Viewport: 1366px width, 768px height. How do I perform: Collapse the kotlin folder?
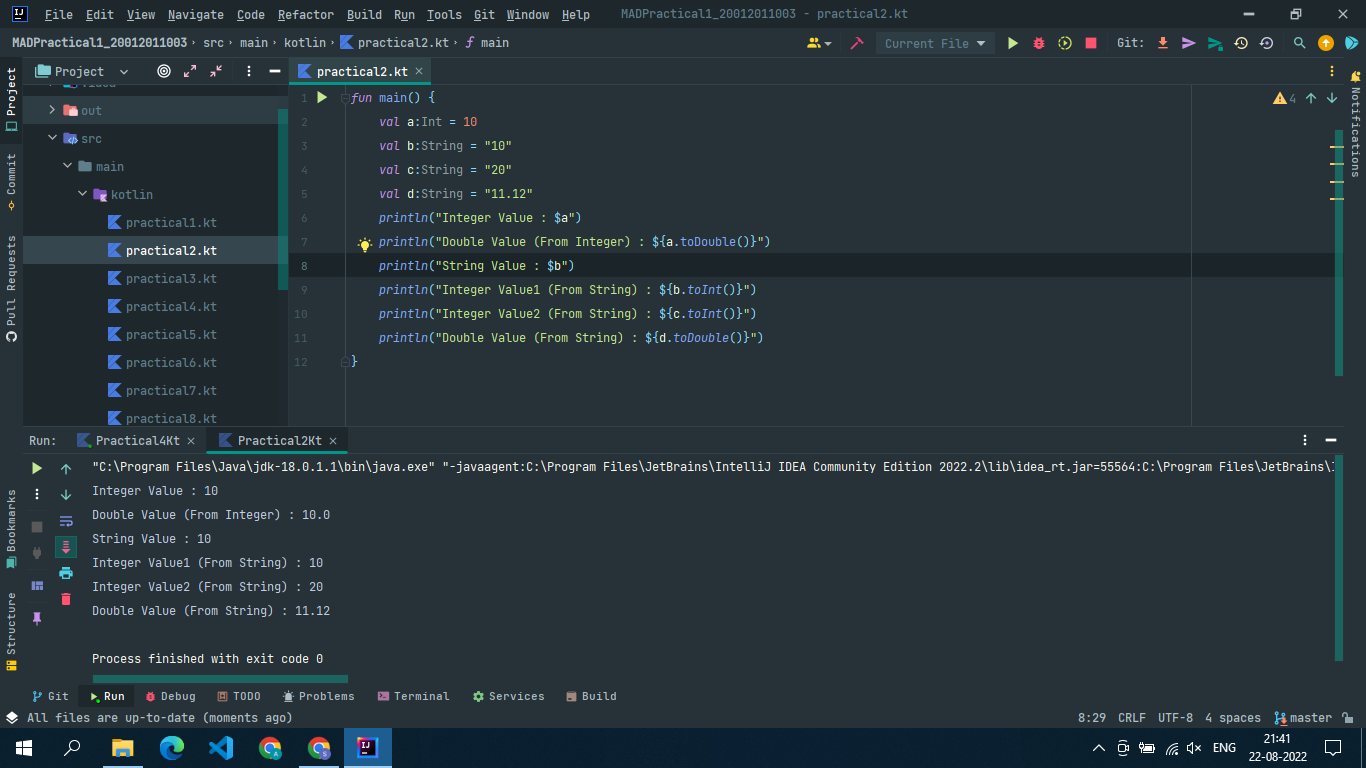point(83,194)
